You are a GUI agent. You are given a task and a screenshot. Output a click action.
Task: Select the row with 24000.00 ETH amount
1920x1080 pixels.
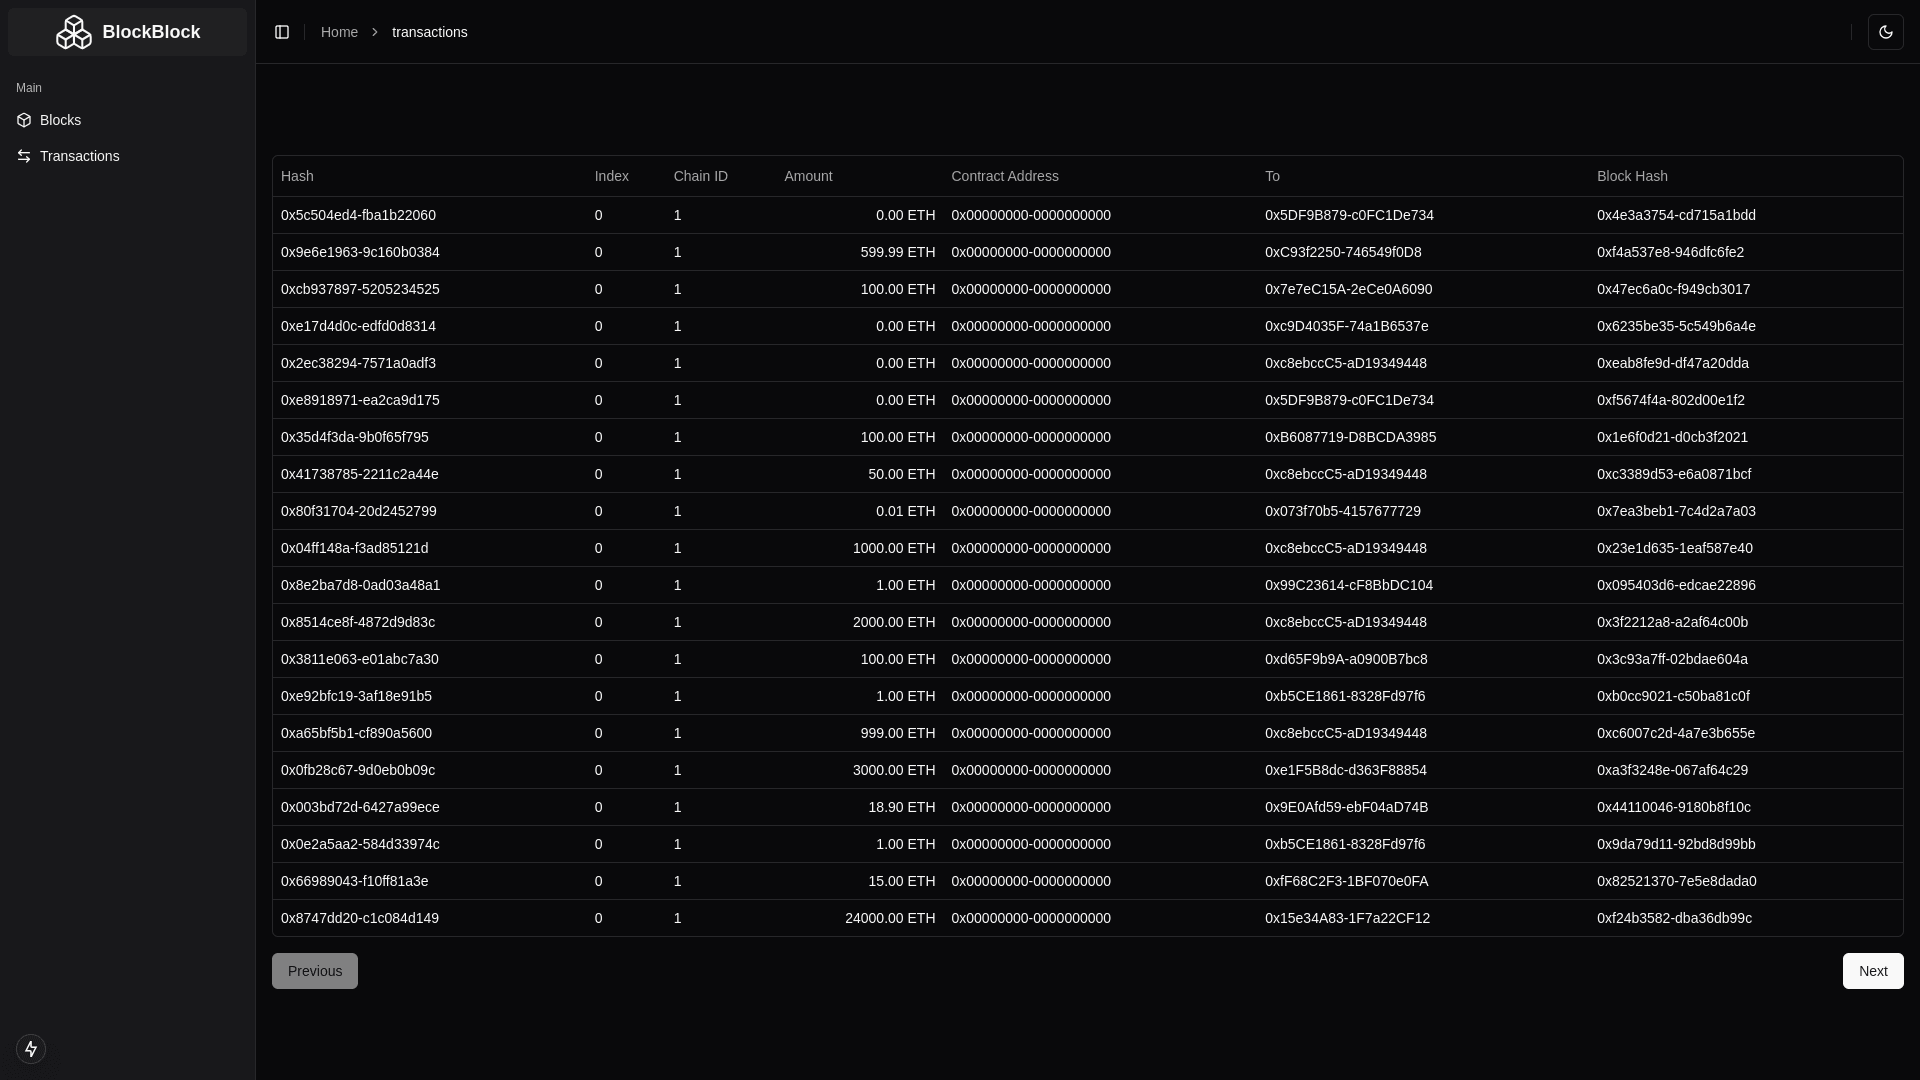(x=889, y=918)
